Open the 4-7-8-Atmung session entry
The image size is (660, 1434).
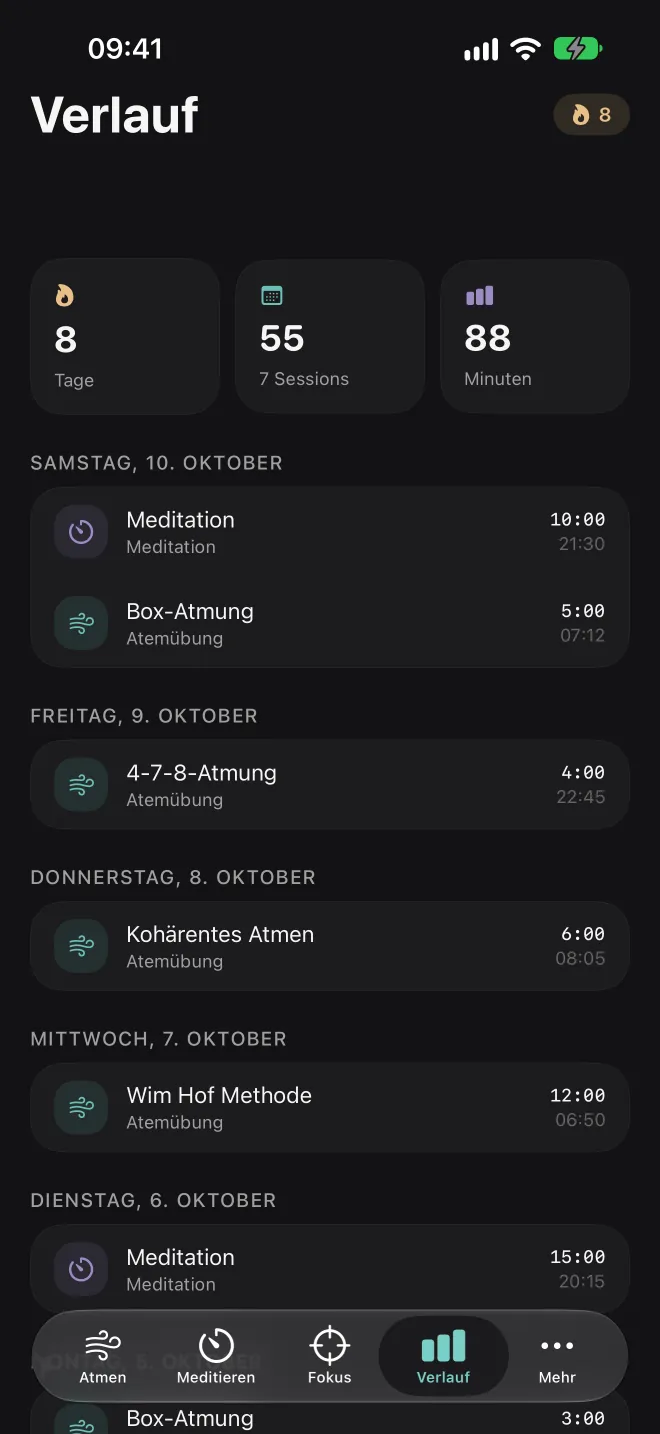[330, 785]
